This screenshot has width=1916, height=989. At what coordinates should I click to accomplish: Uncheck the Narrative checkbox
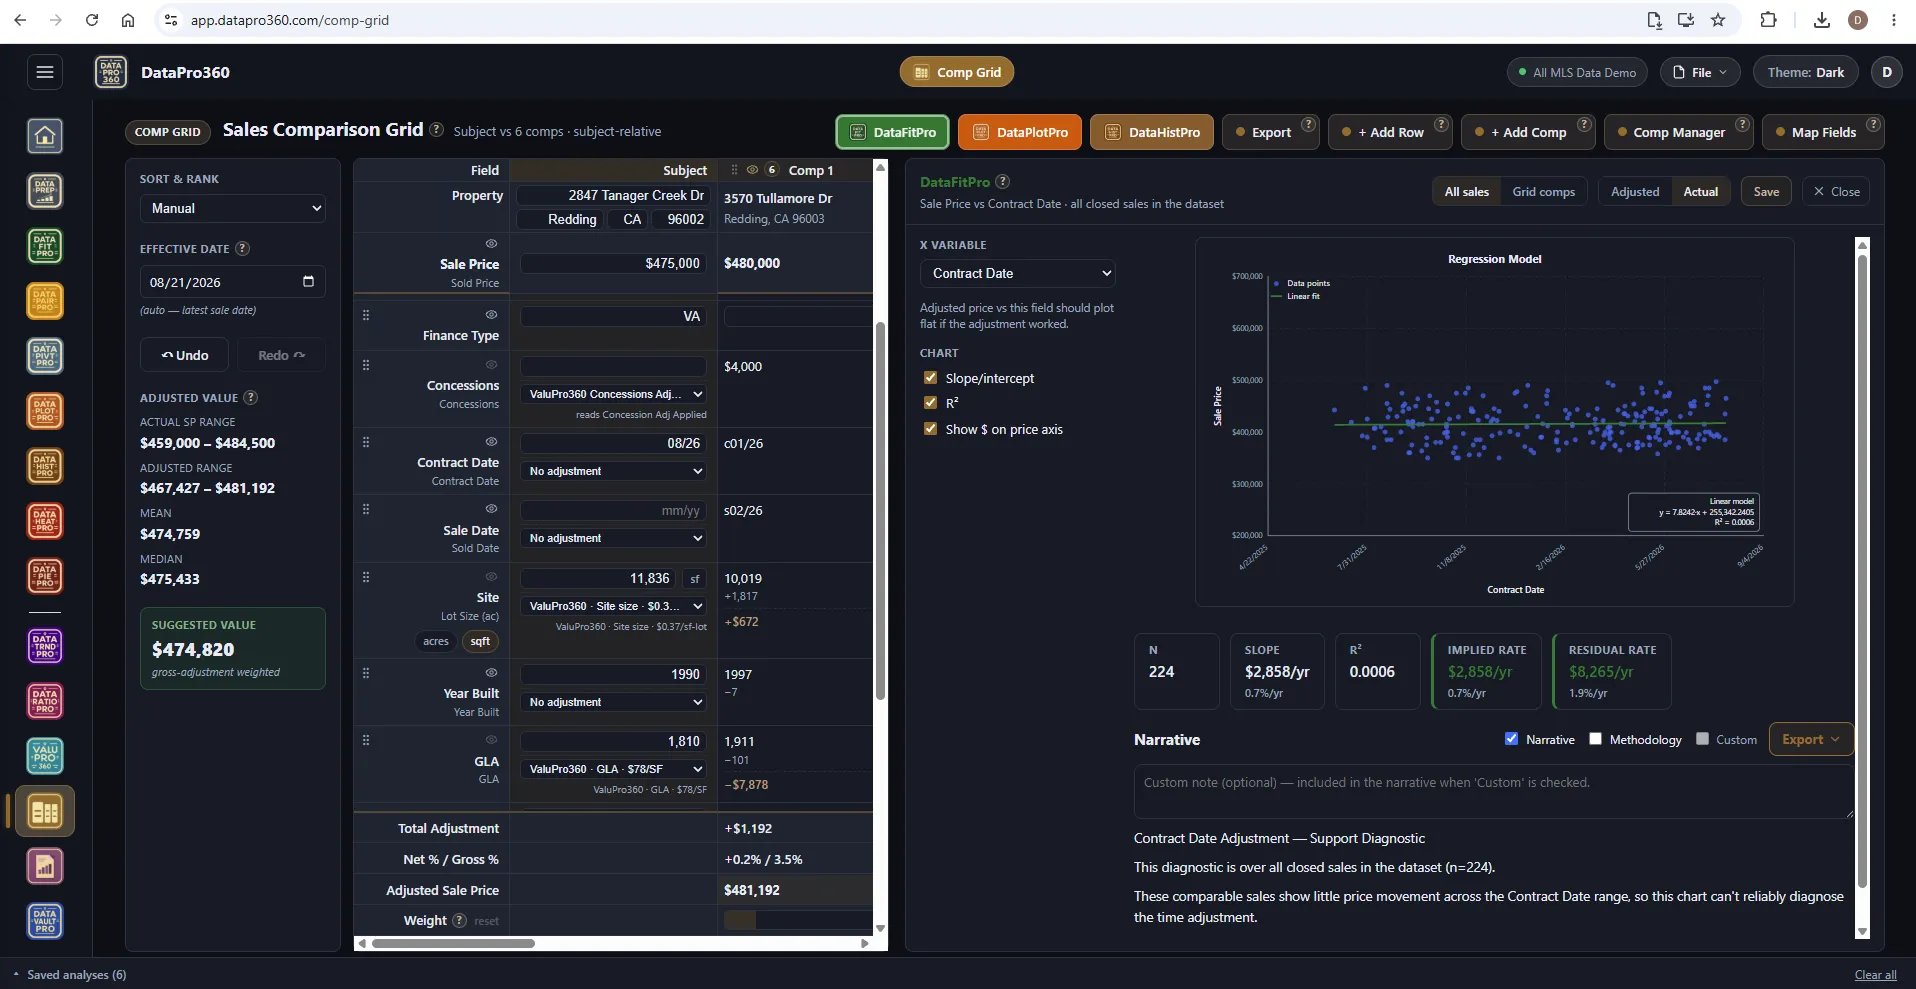pyautogui.click(x=1511, y=739)
